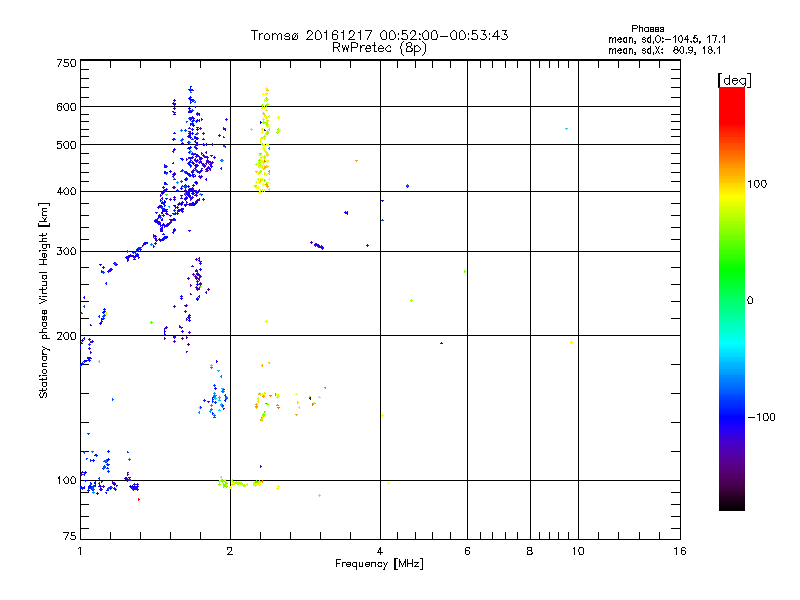Click the 'Phases' legend heading
The height and width of the screenshot is (600, 800).
647,29
